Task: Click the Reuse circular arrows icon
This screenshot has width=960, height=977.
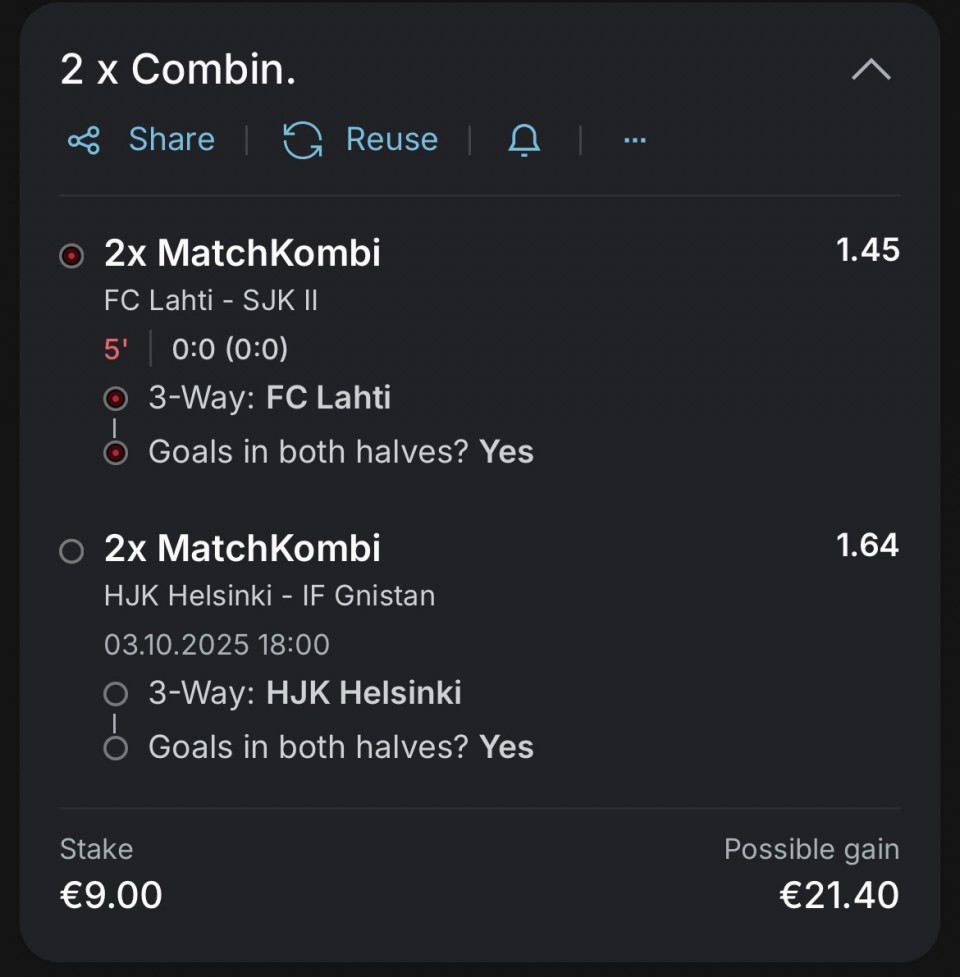Action: pos(302,140)
